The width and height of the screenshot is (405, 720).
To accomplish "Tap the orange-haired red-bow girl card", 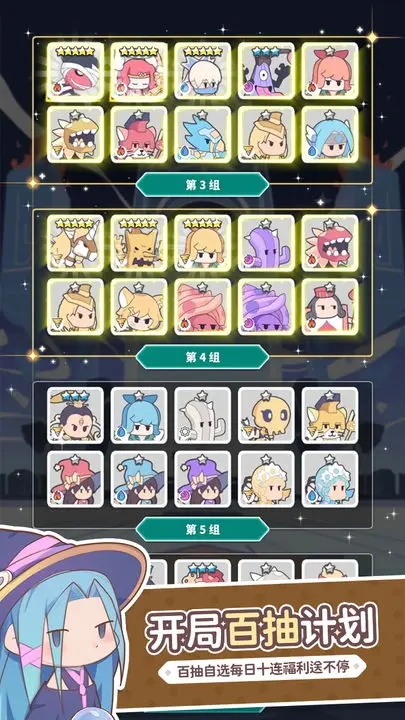I will tap(330, 71).
